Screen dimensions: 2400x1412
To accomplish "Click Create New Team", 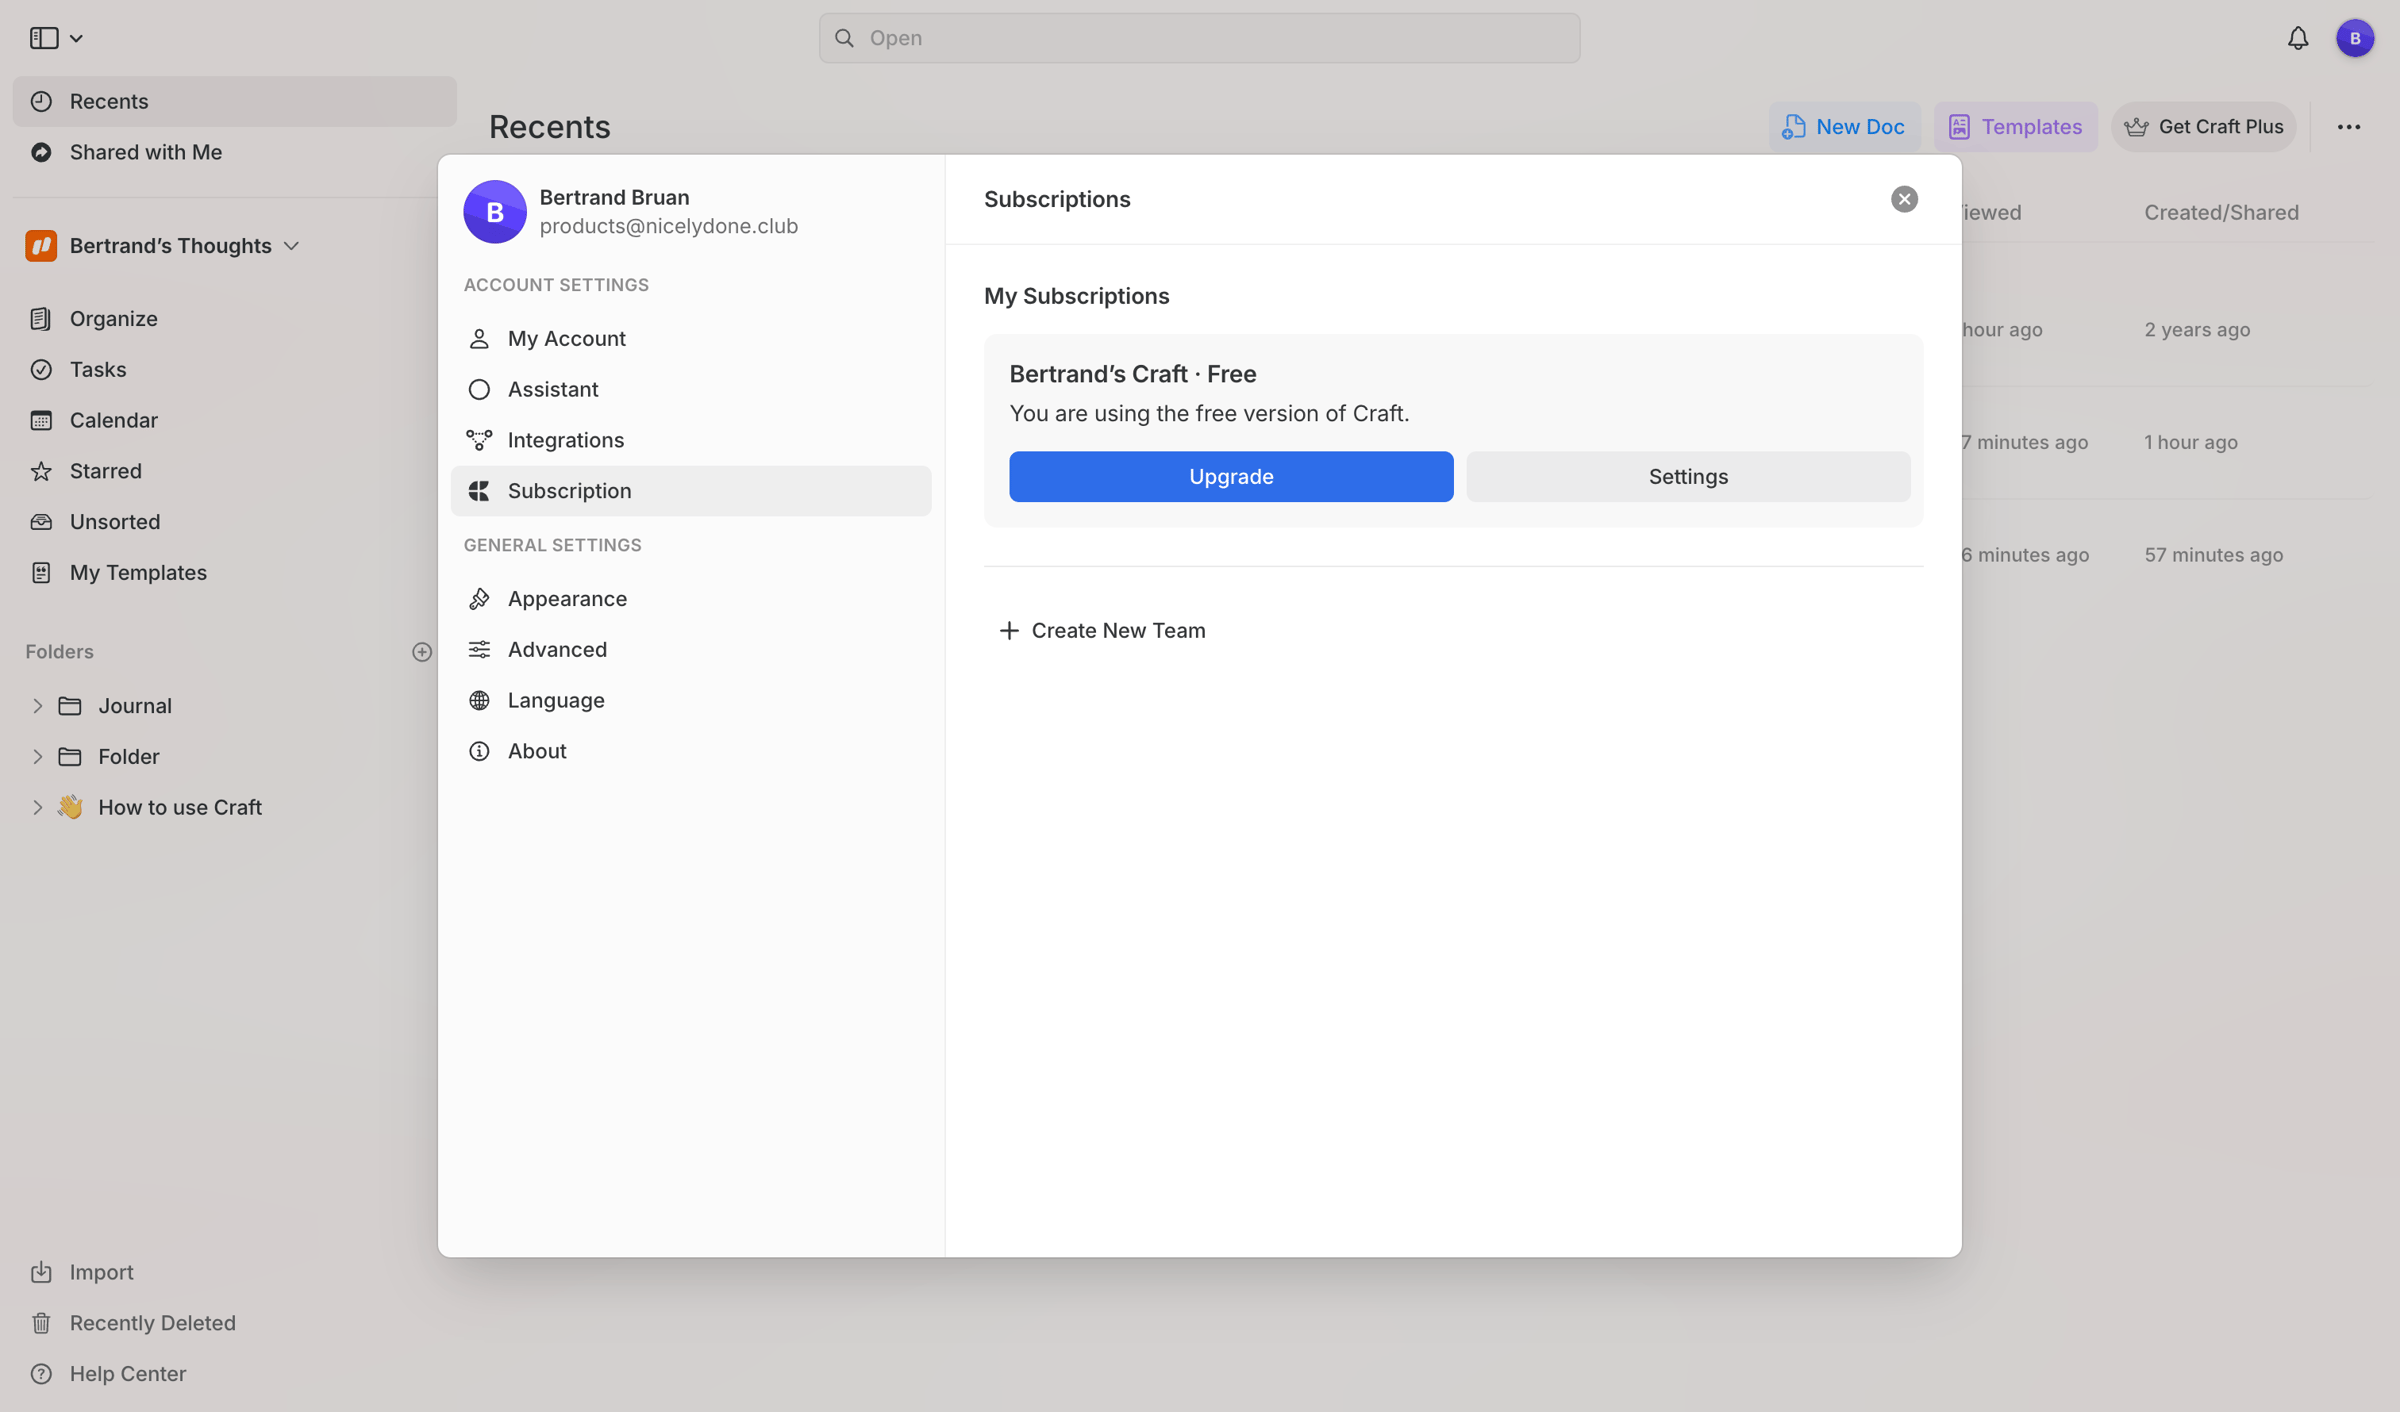I will click(1102, 631).
